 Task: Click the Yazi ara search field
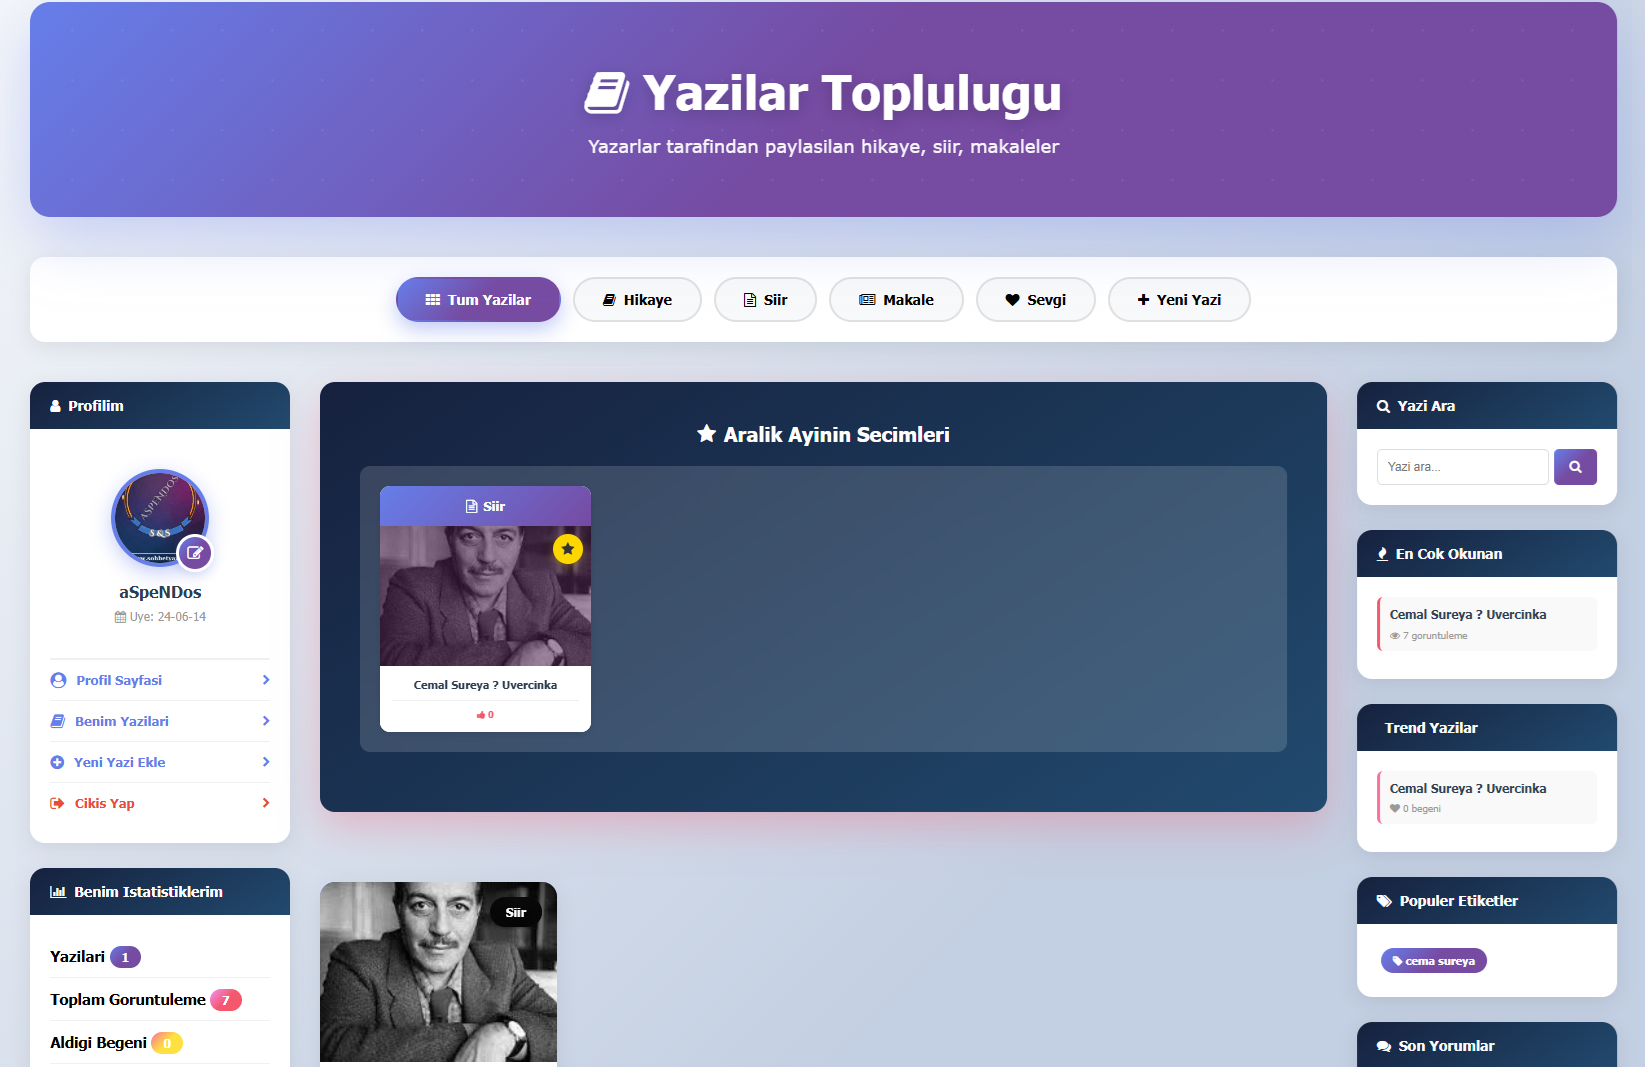(x=1463, y=467)
